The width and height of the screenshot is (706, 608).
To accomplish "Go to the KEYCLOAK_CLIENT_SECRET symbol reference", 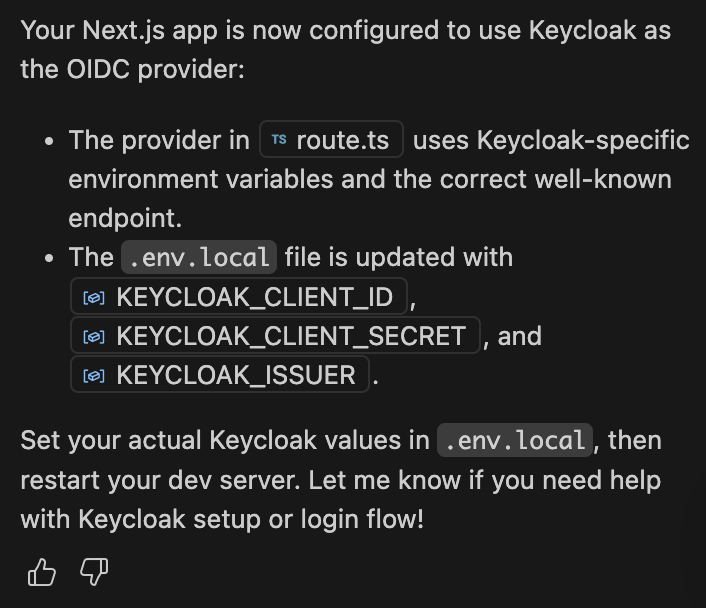I will [x=276, y=336].
